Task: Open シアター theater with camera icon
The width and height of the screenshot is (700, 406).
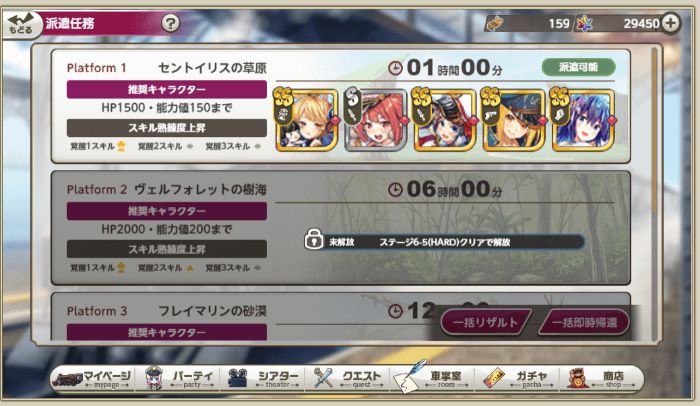Action: click(x=263, y=379)
